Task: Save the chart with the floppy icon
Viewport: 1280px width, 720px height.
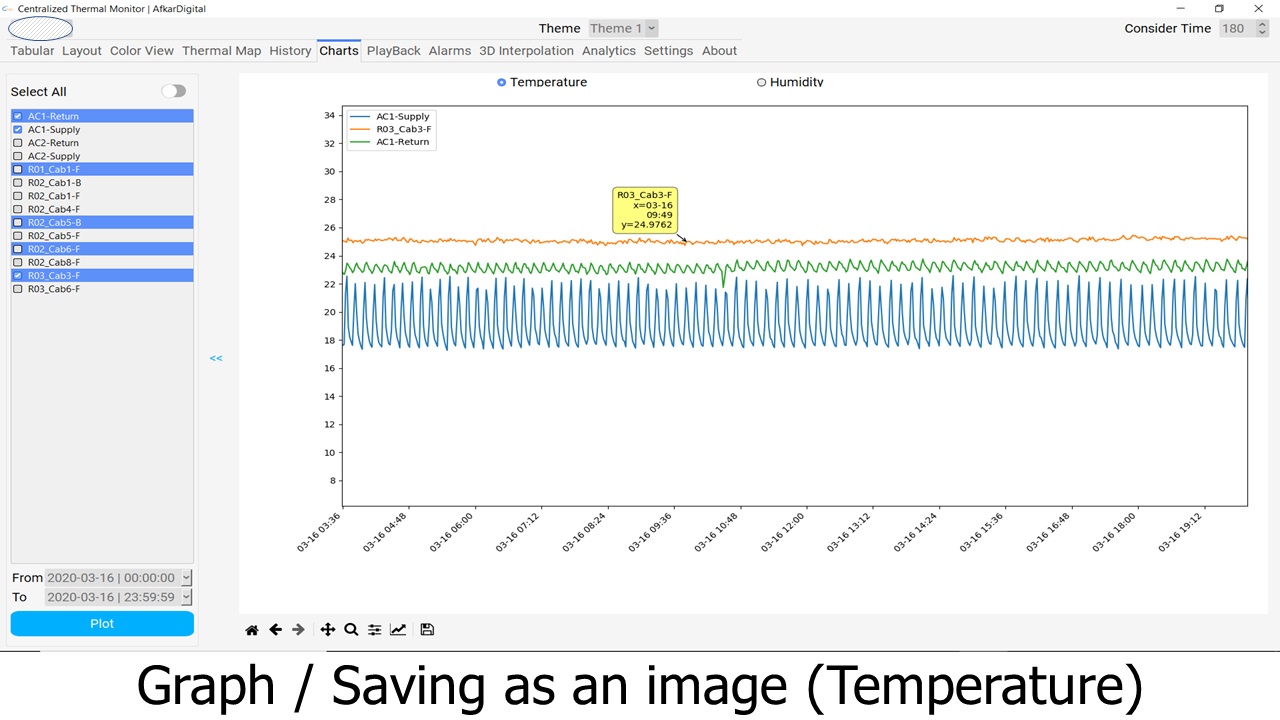Action: [427, 630]
